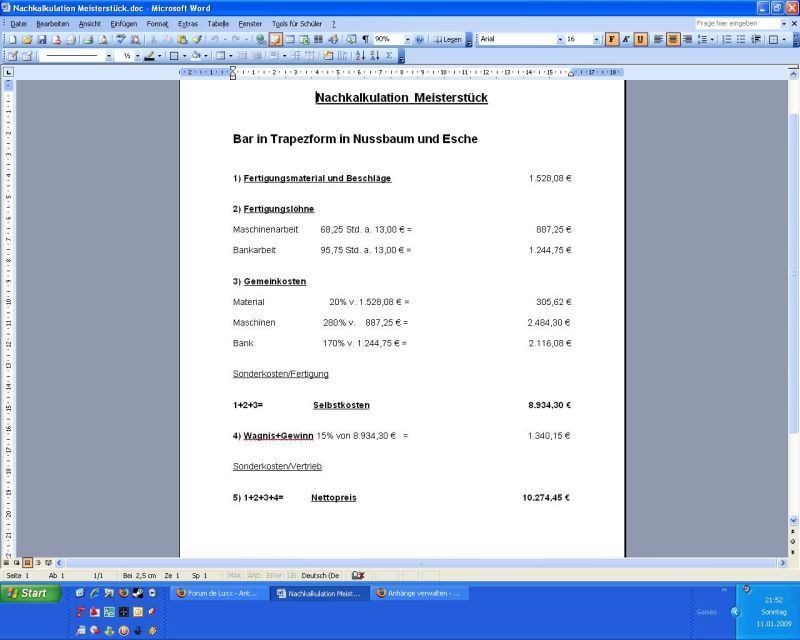
Task: Open Word help with the question mark icon
Action: pos(419,39)
